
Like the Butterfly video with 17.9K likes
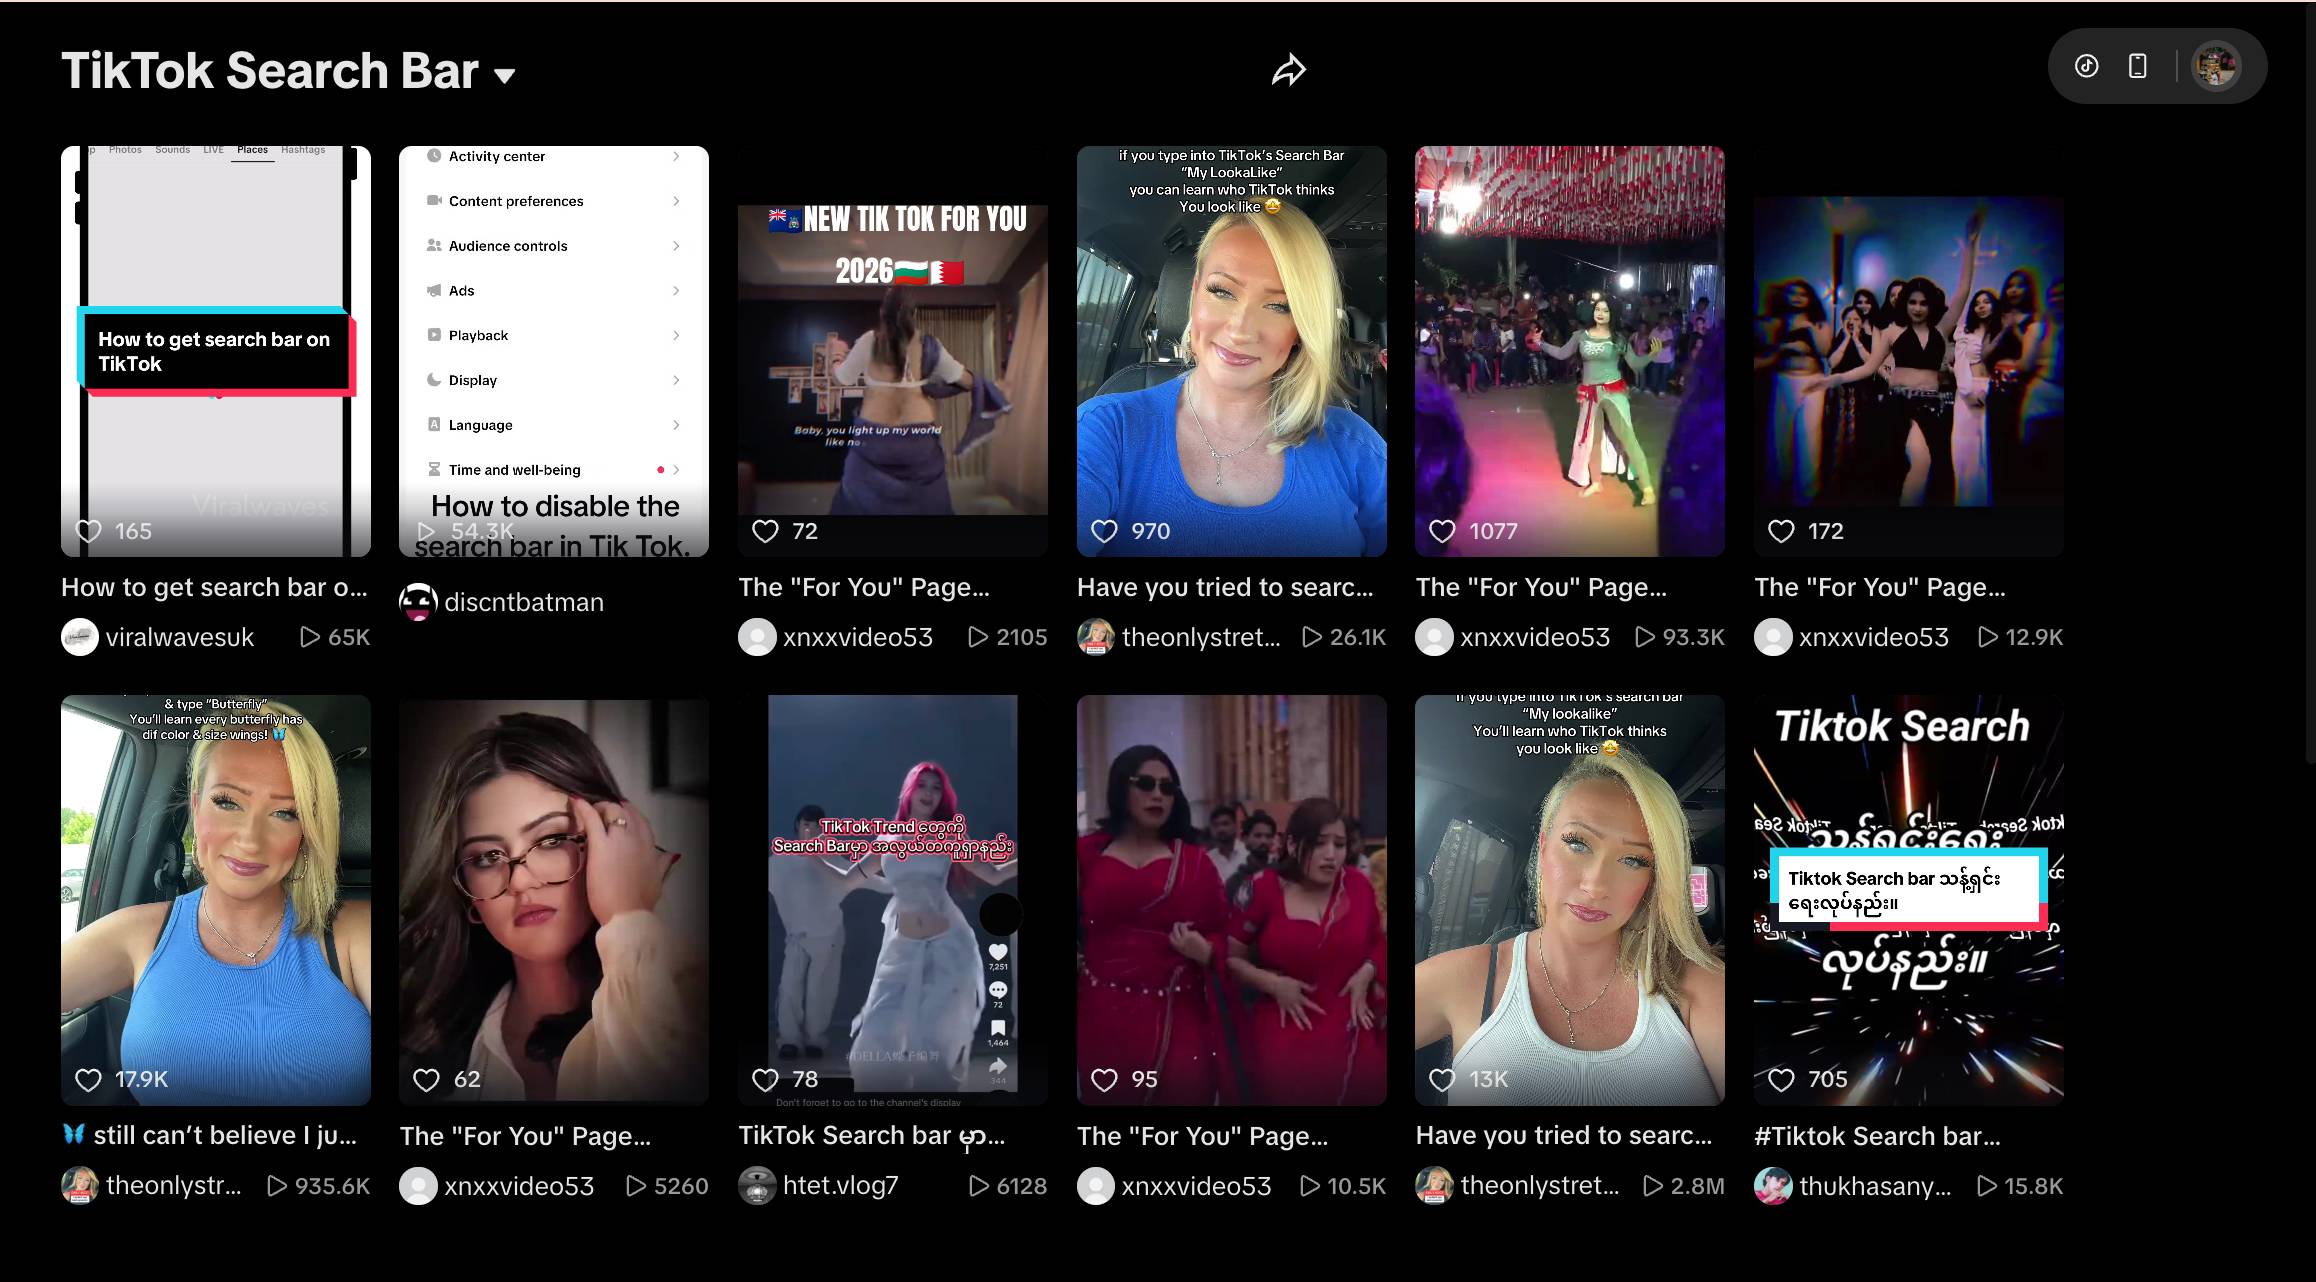(89, 1079)
